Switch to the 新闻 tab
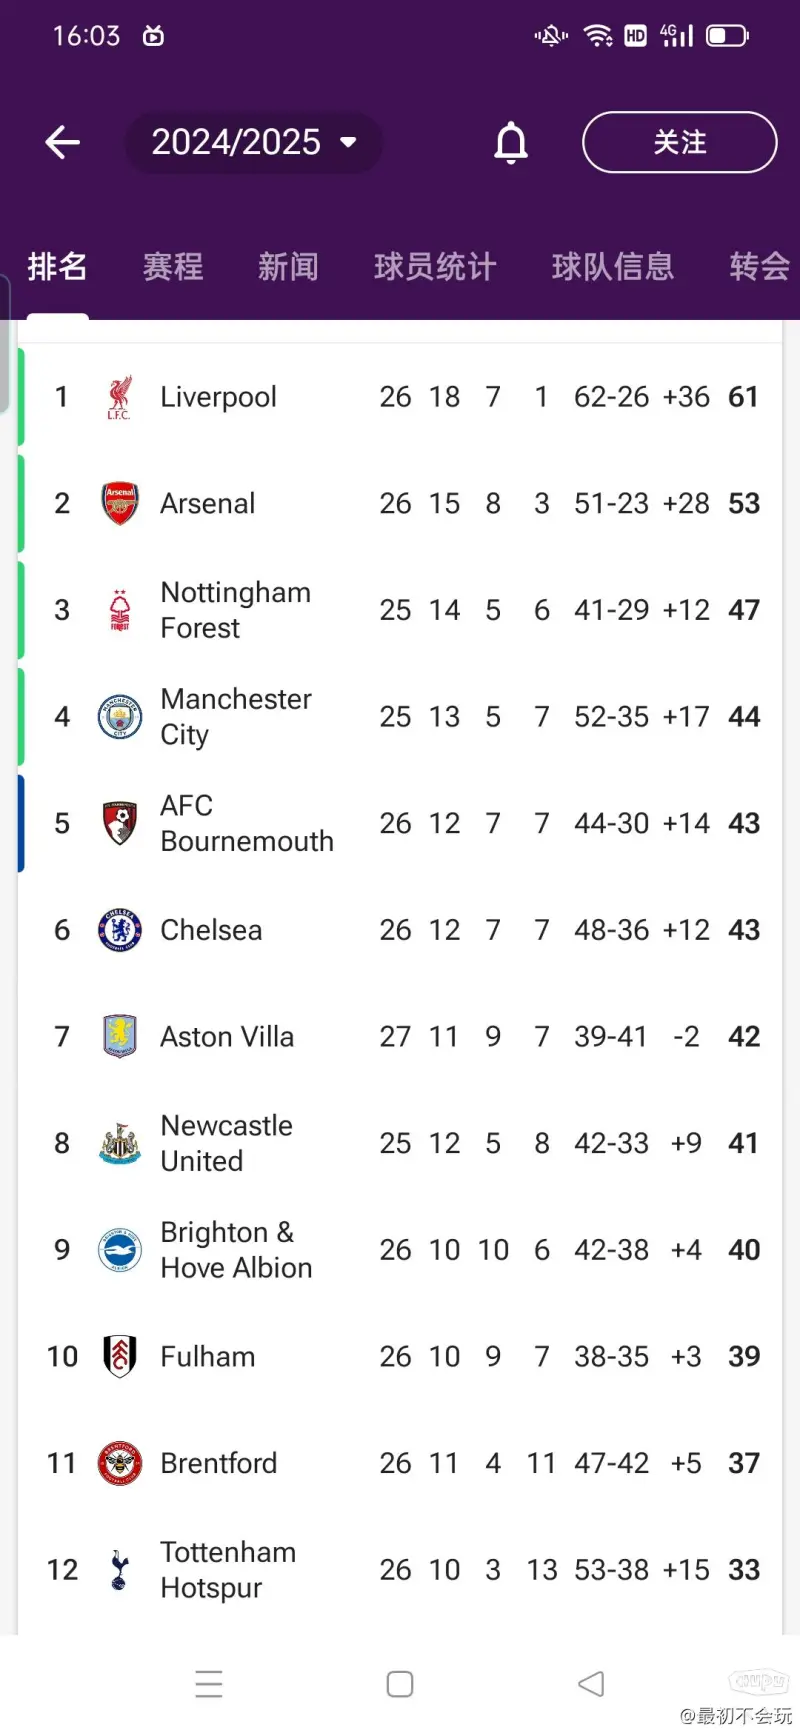The width and height of the screenshot is (800, 1733). pos(288,267)
